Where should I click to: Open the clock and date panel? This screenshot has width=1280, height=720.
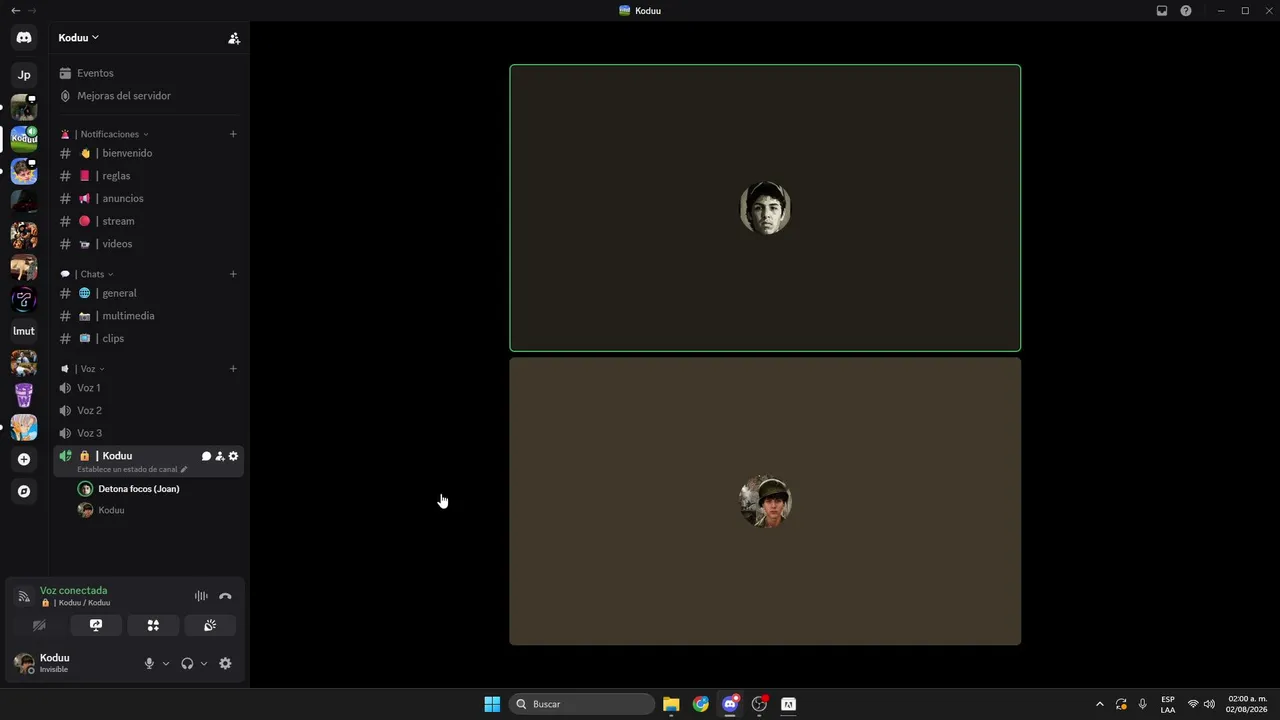[x=1247, y=704]
